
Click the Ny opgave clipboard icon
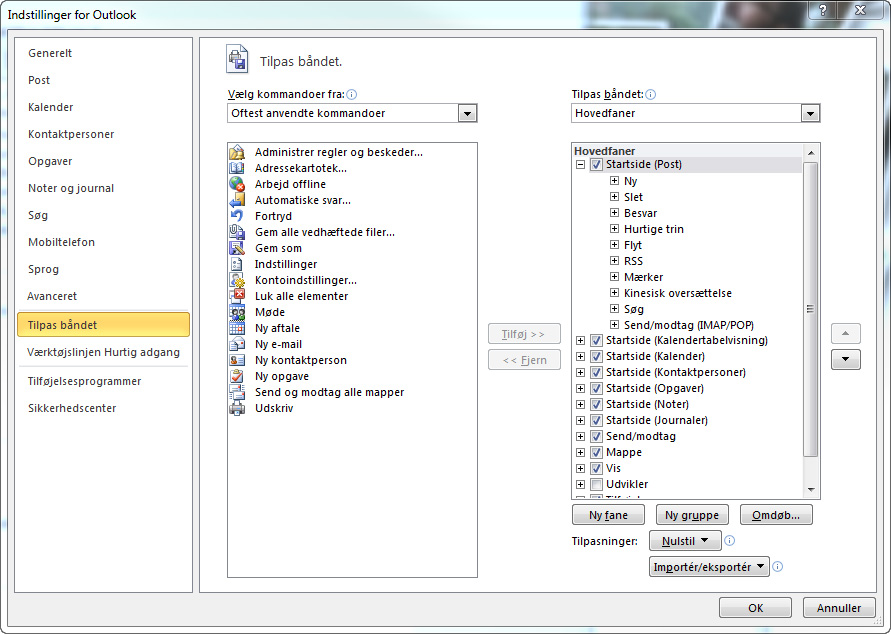click(237, 376)
